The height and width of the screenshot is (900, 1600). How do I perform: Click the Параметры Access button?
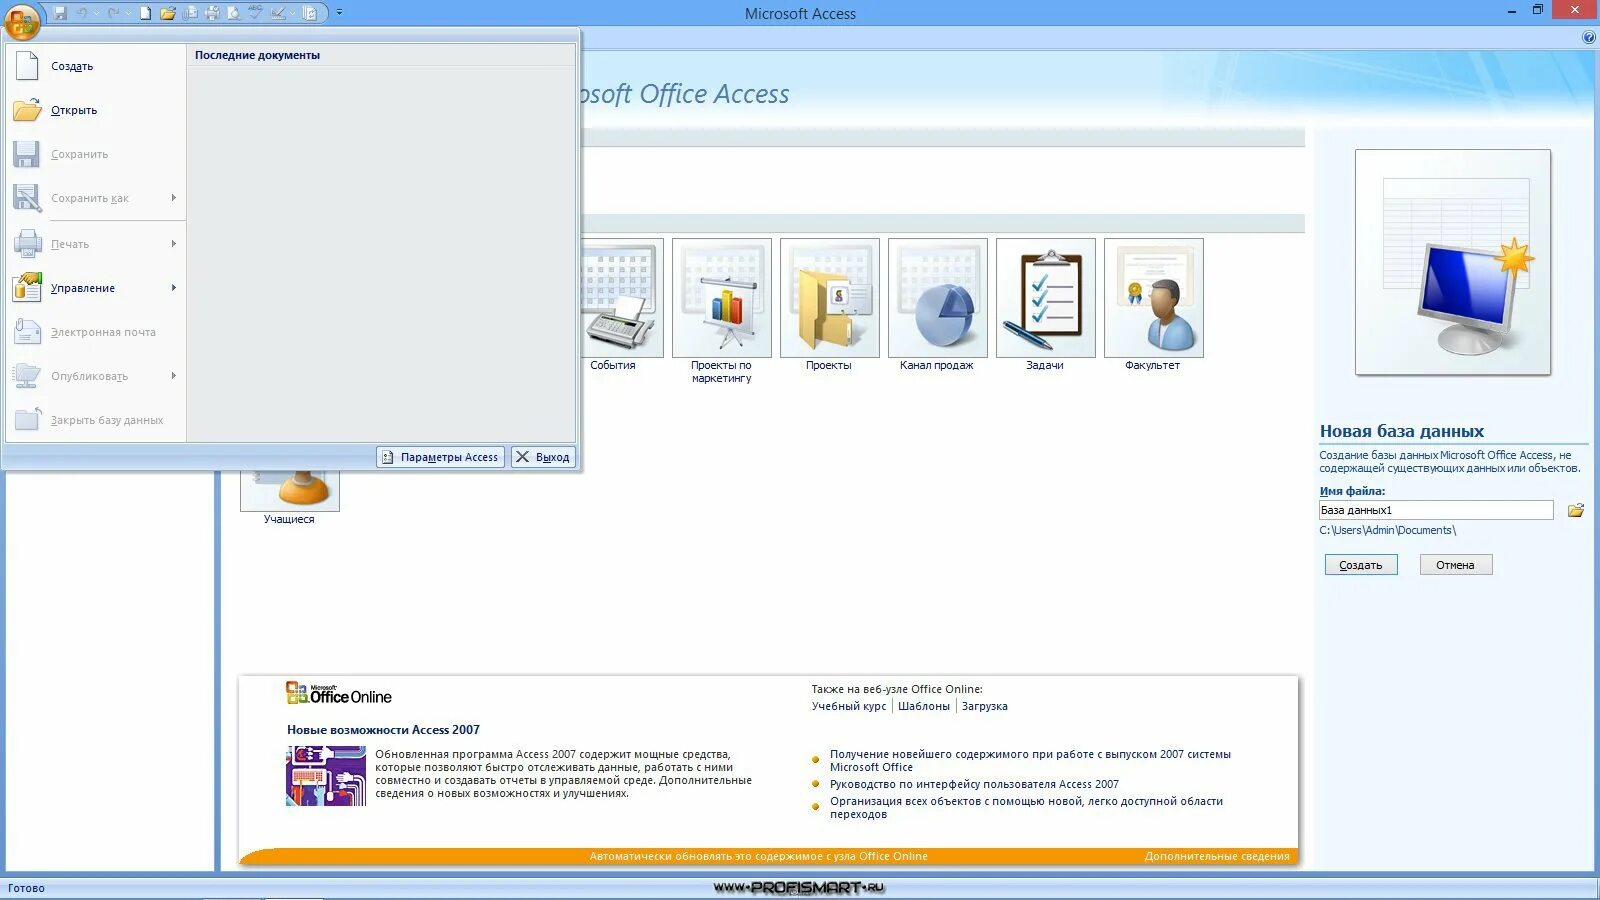pyautogui.click(x=440, y=457)
